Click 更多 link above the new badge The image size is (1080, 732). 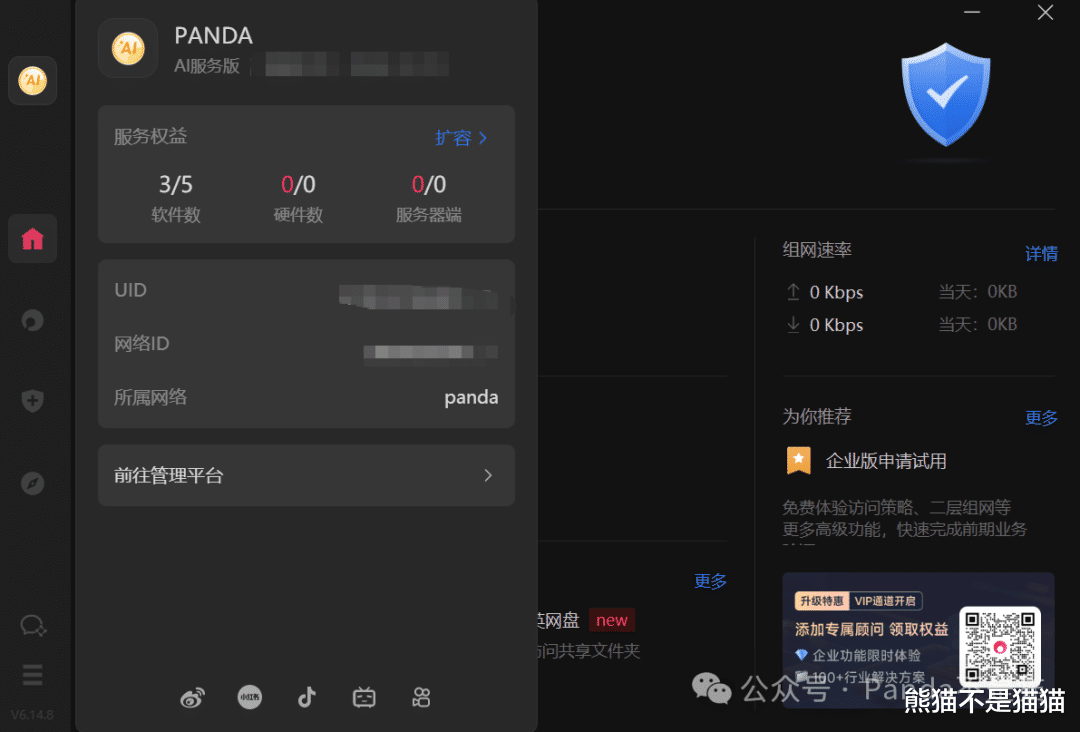(710, 581)
